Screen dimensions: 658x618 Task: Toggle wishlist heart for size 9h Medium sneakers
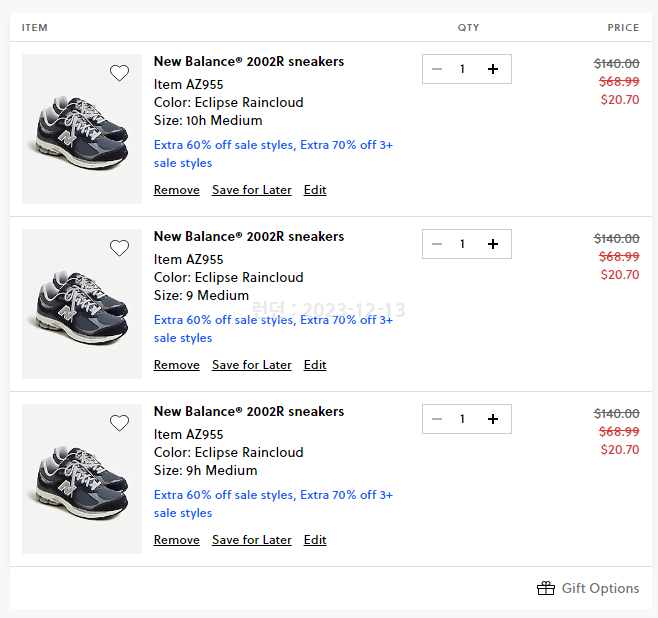pos(119,423)
